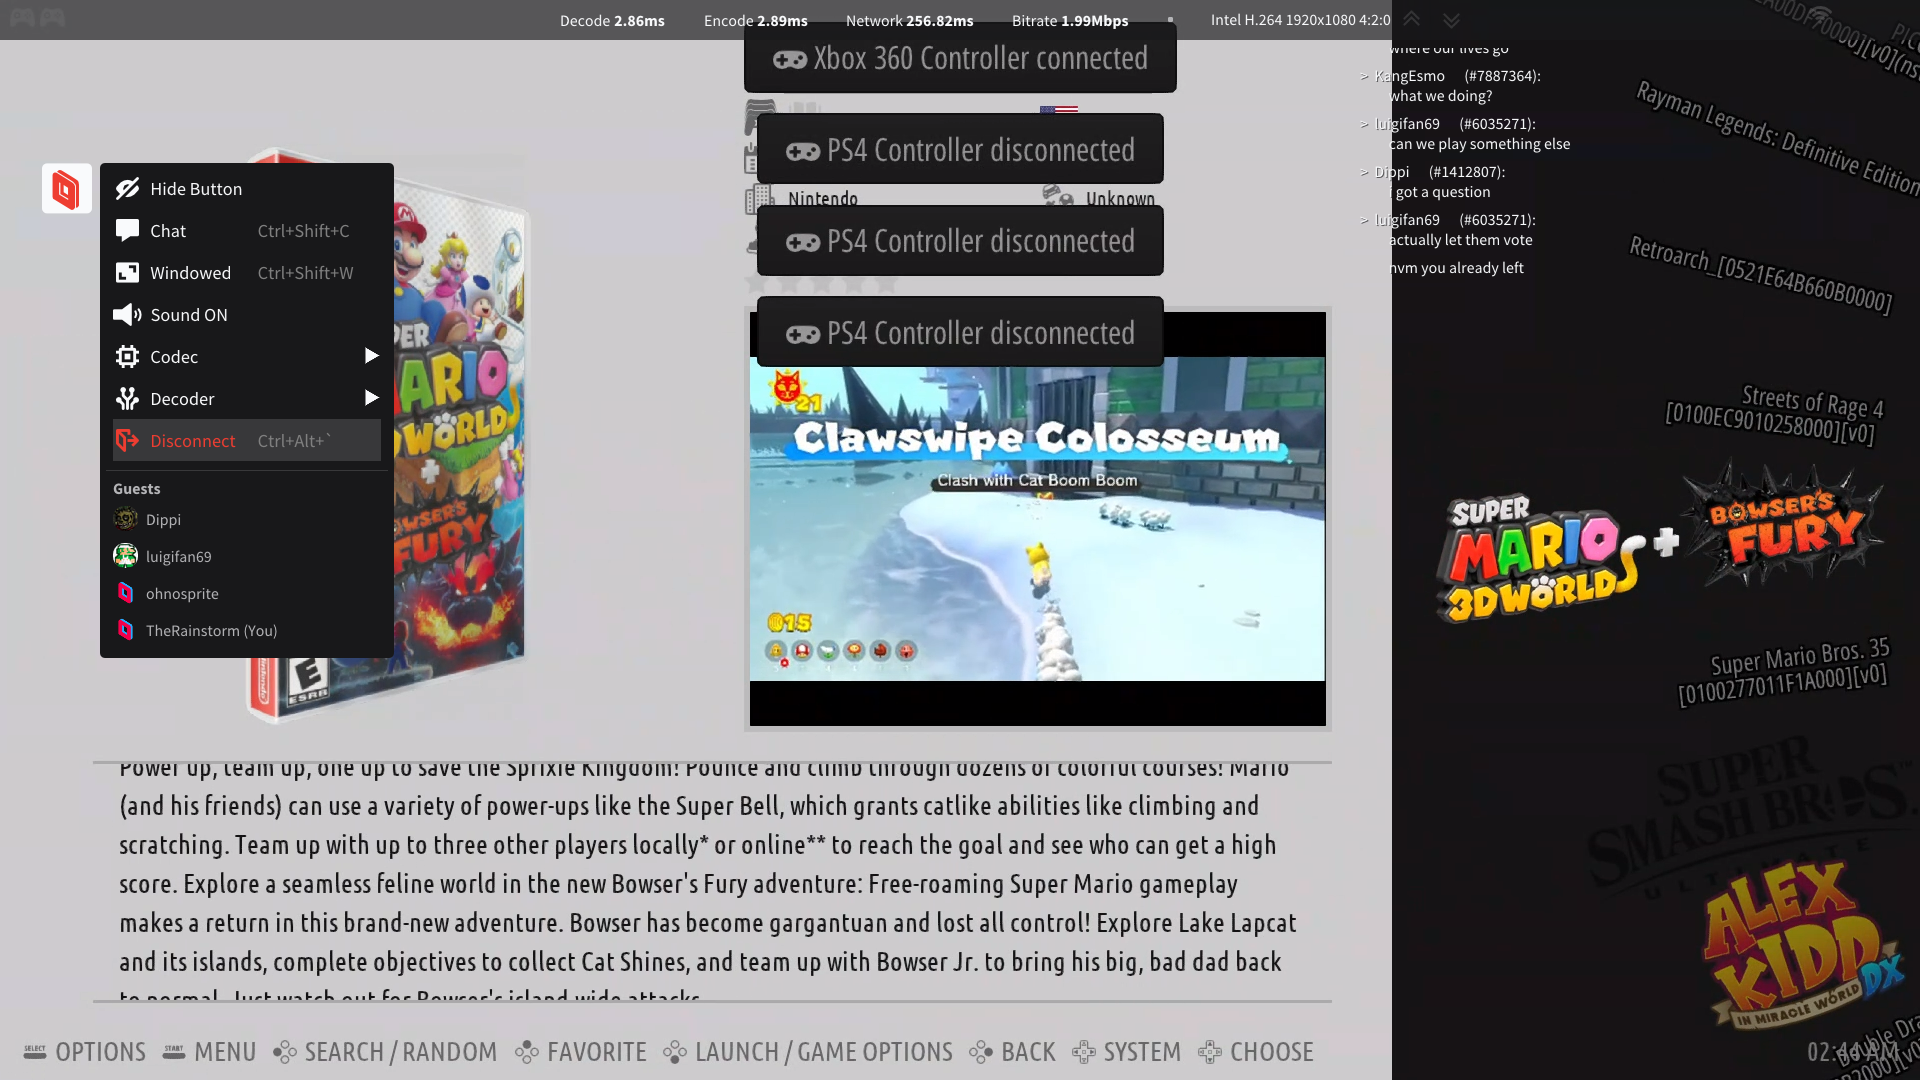This screenshot has height=1080, width=1920.
Task: Click the Super Mario 3D World box art
Action: [460, 450]
